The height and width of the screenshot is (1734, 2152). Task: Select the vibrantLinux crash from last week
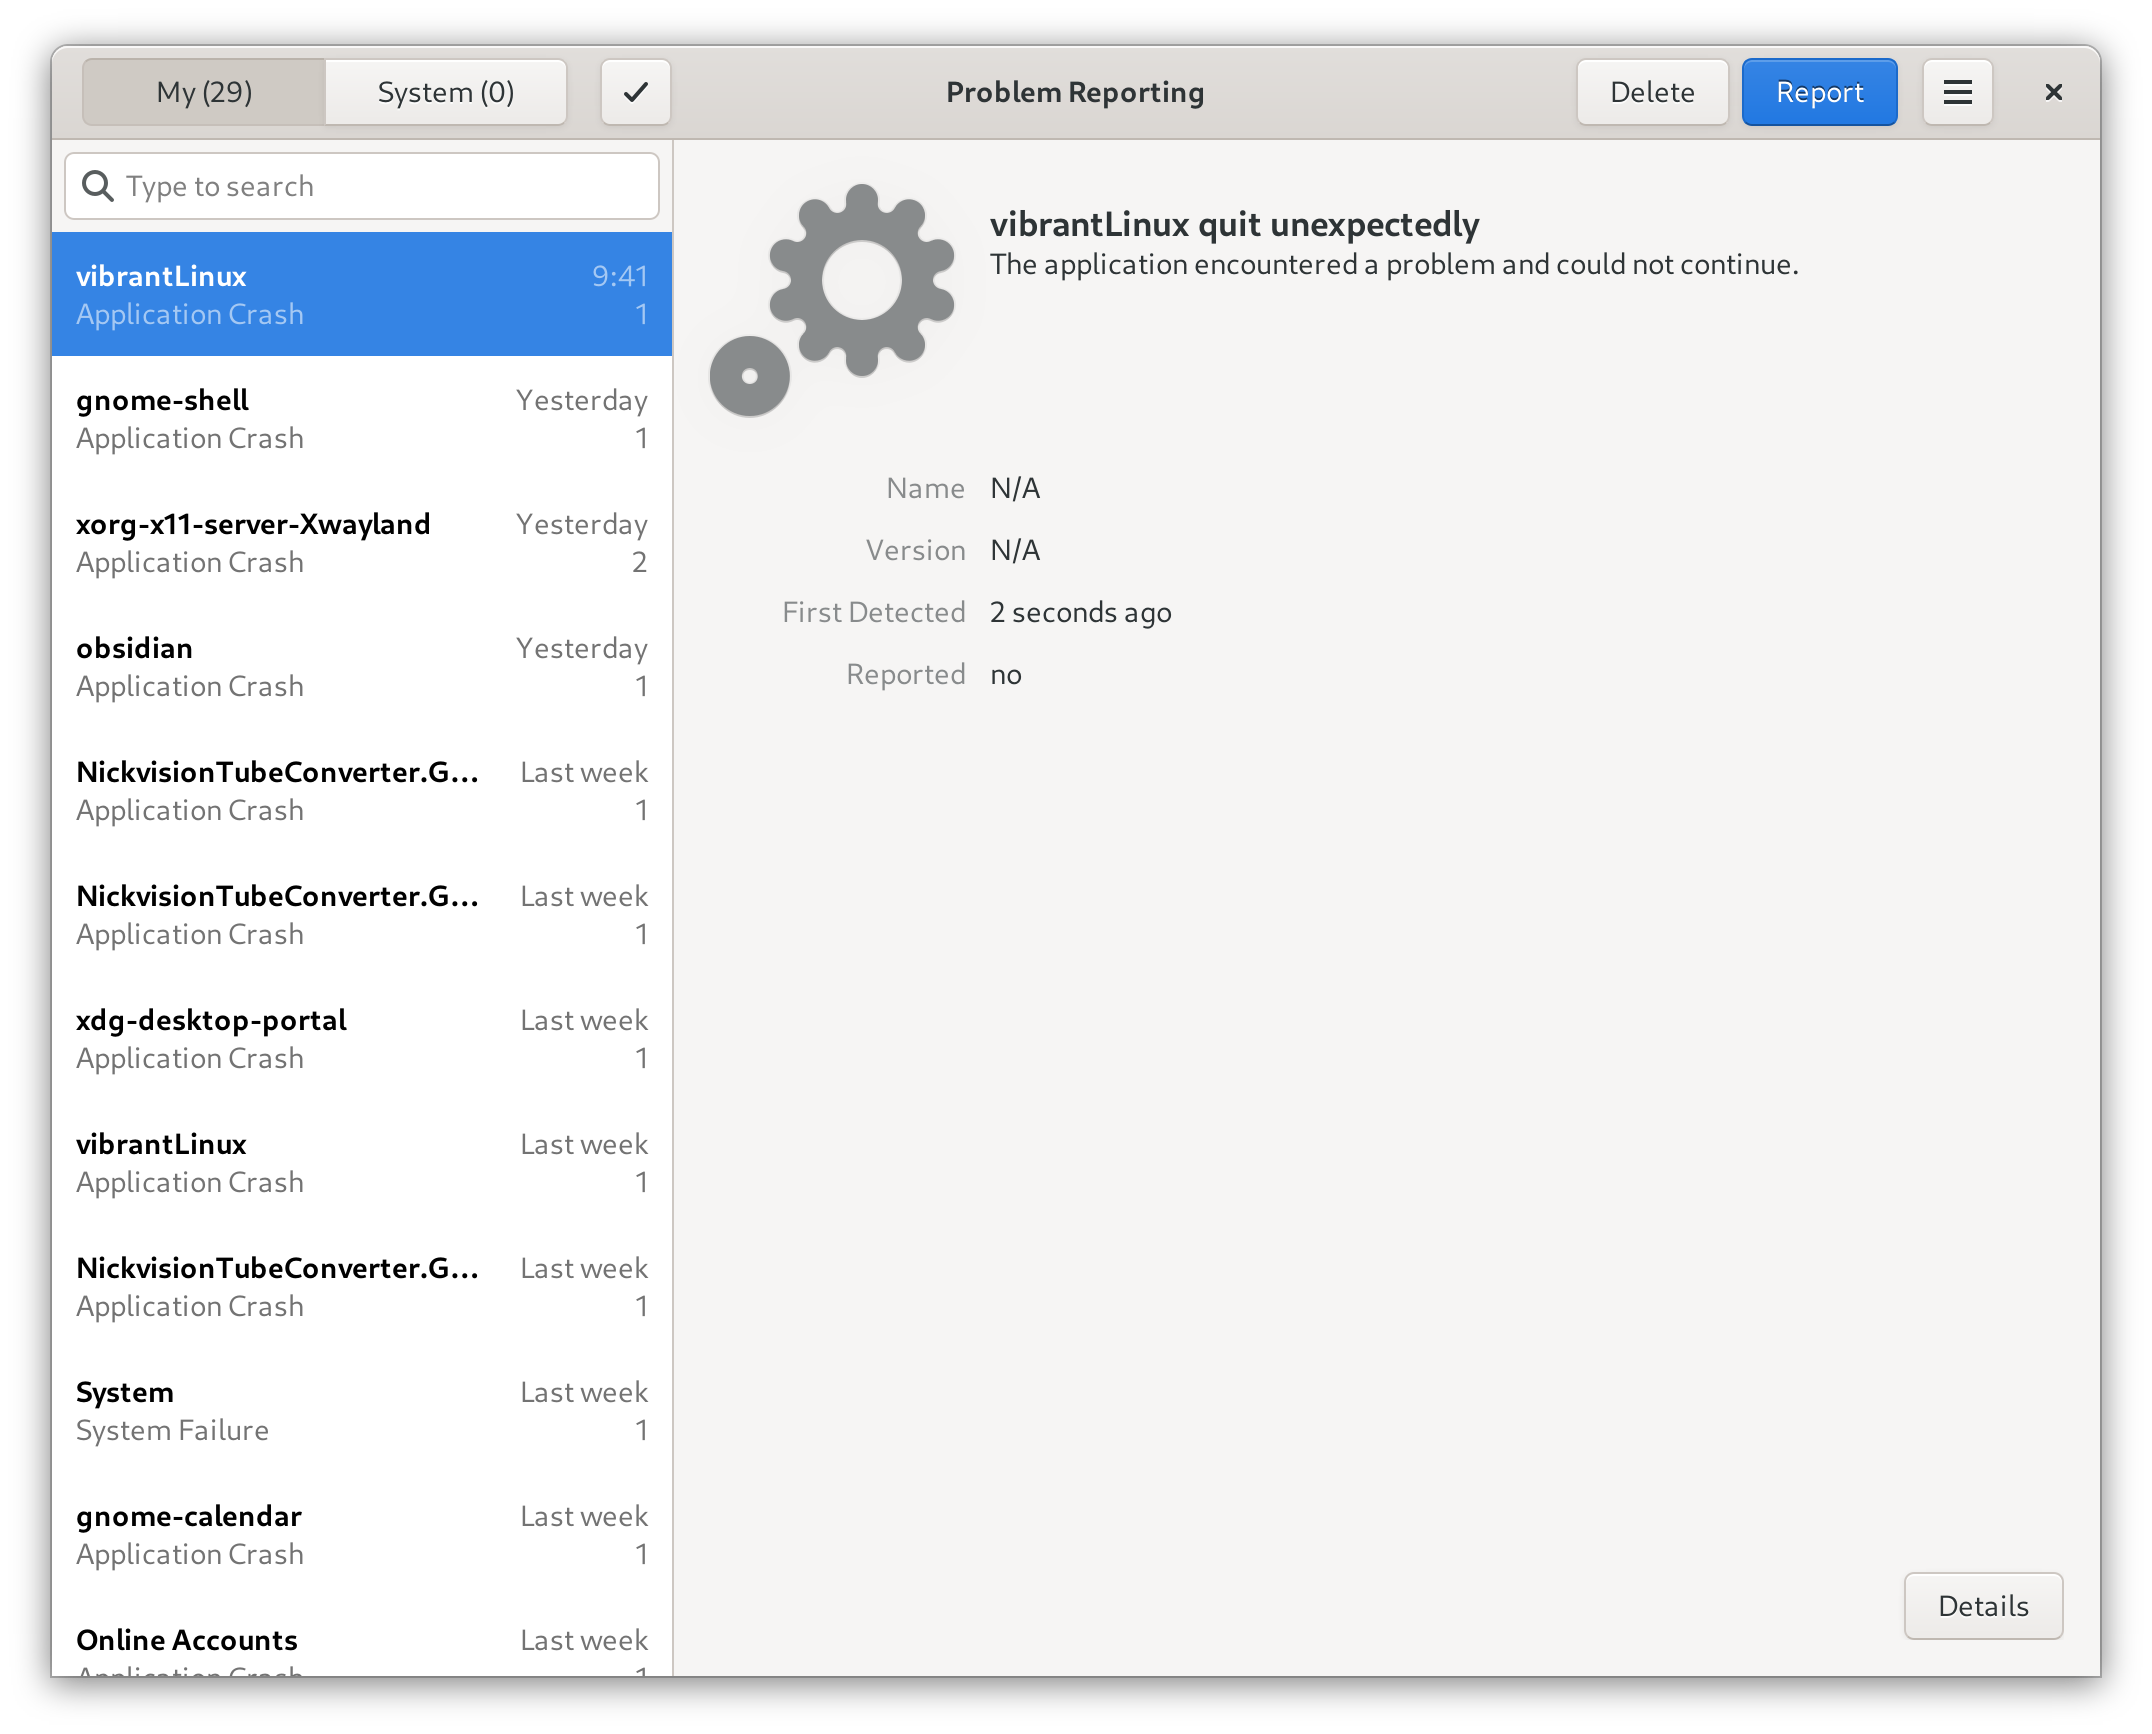pos(360,1161)
